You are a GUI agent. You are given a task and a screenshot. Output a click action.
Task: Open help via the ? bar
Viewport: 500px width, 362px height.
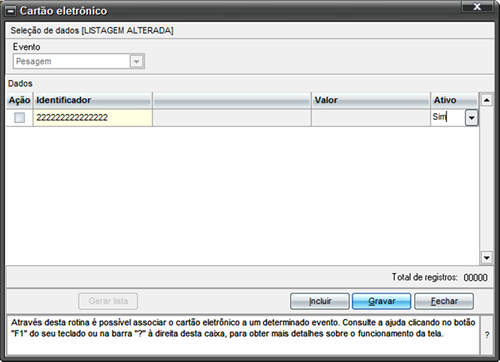click(x=487, y=335)
